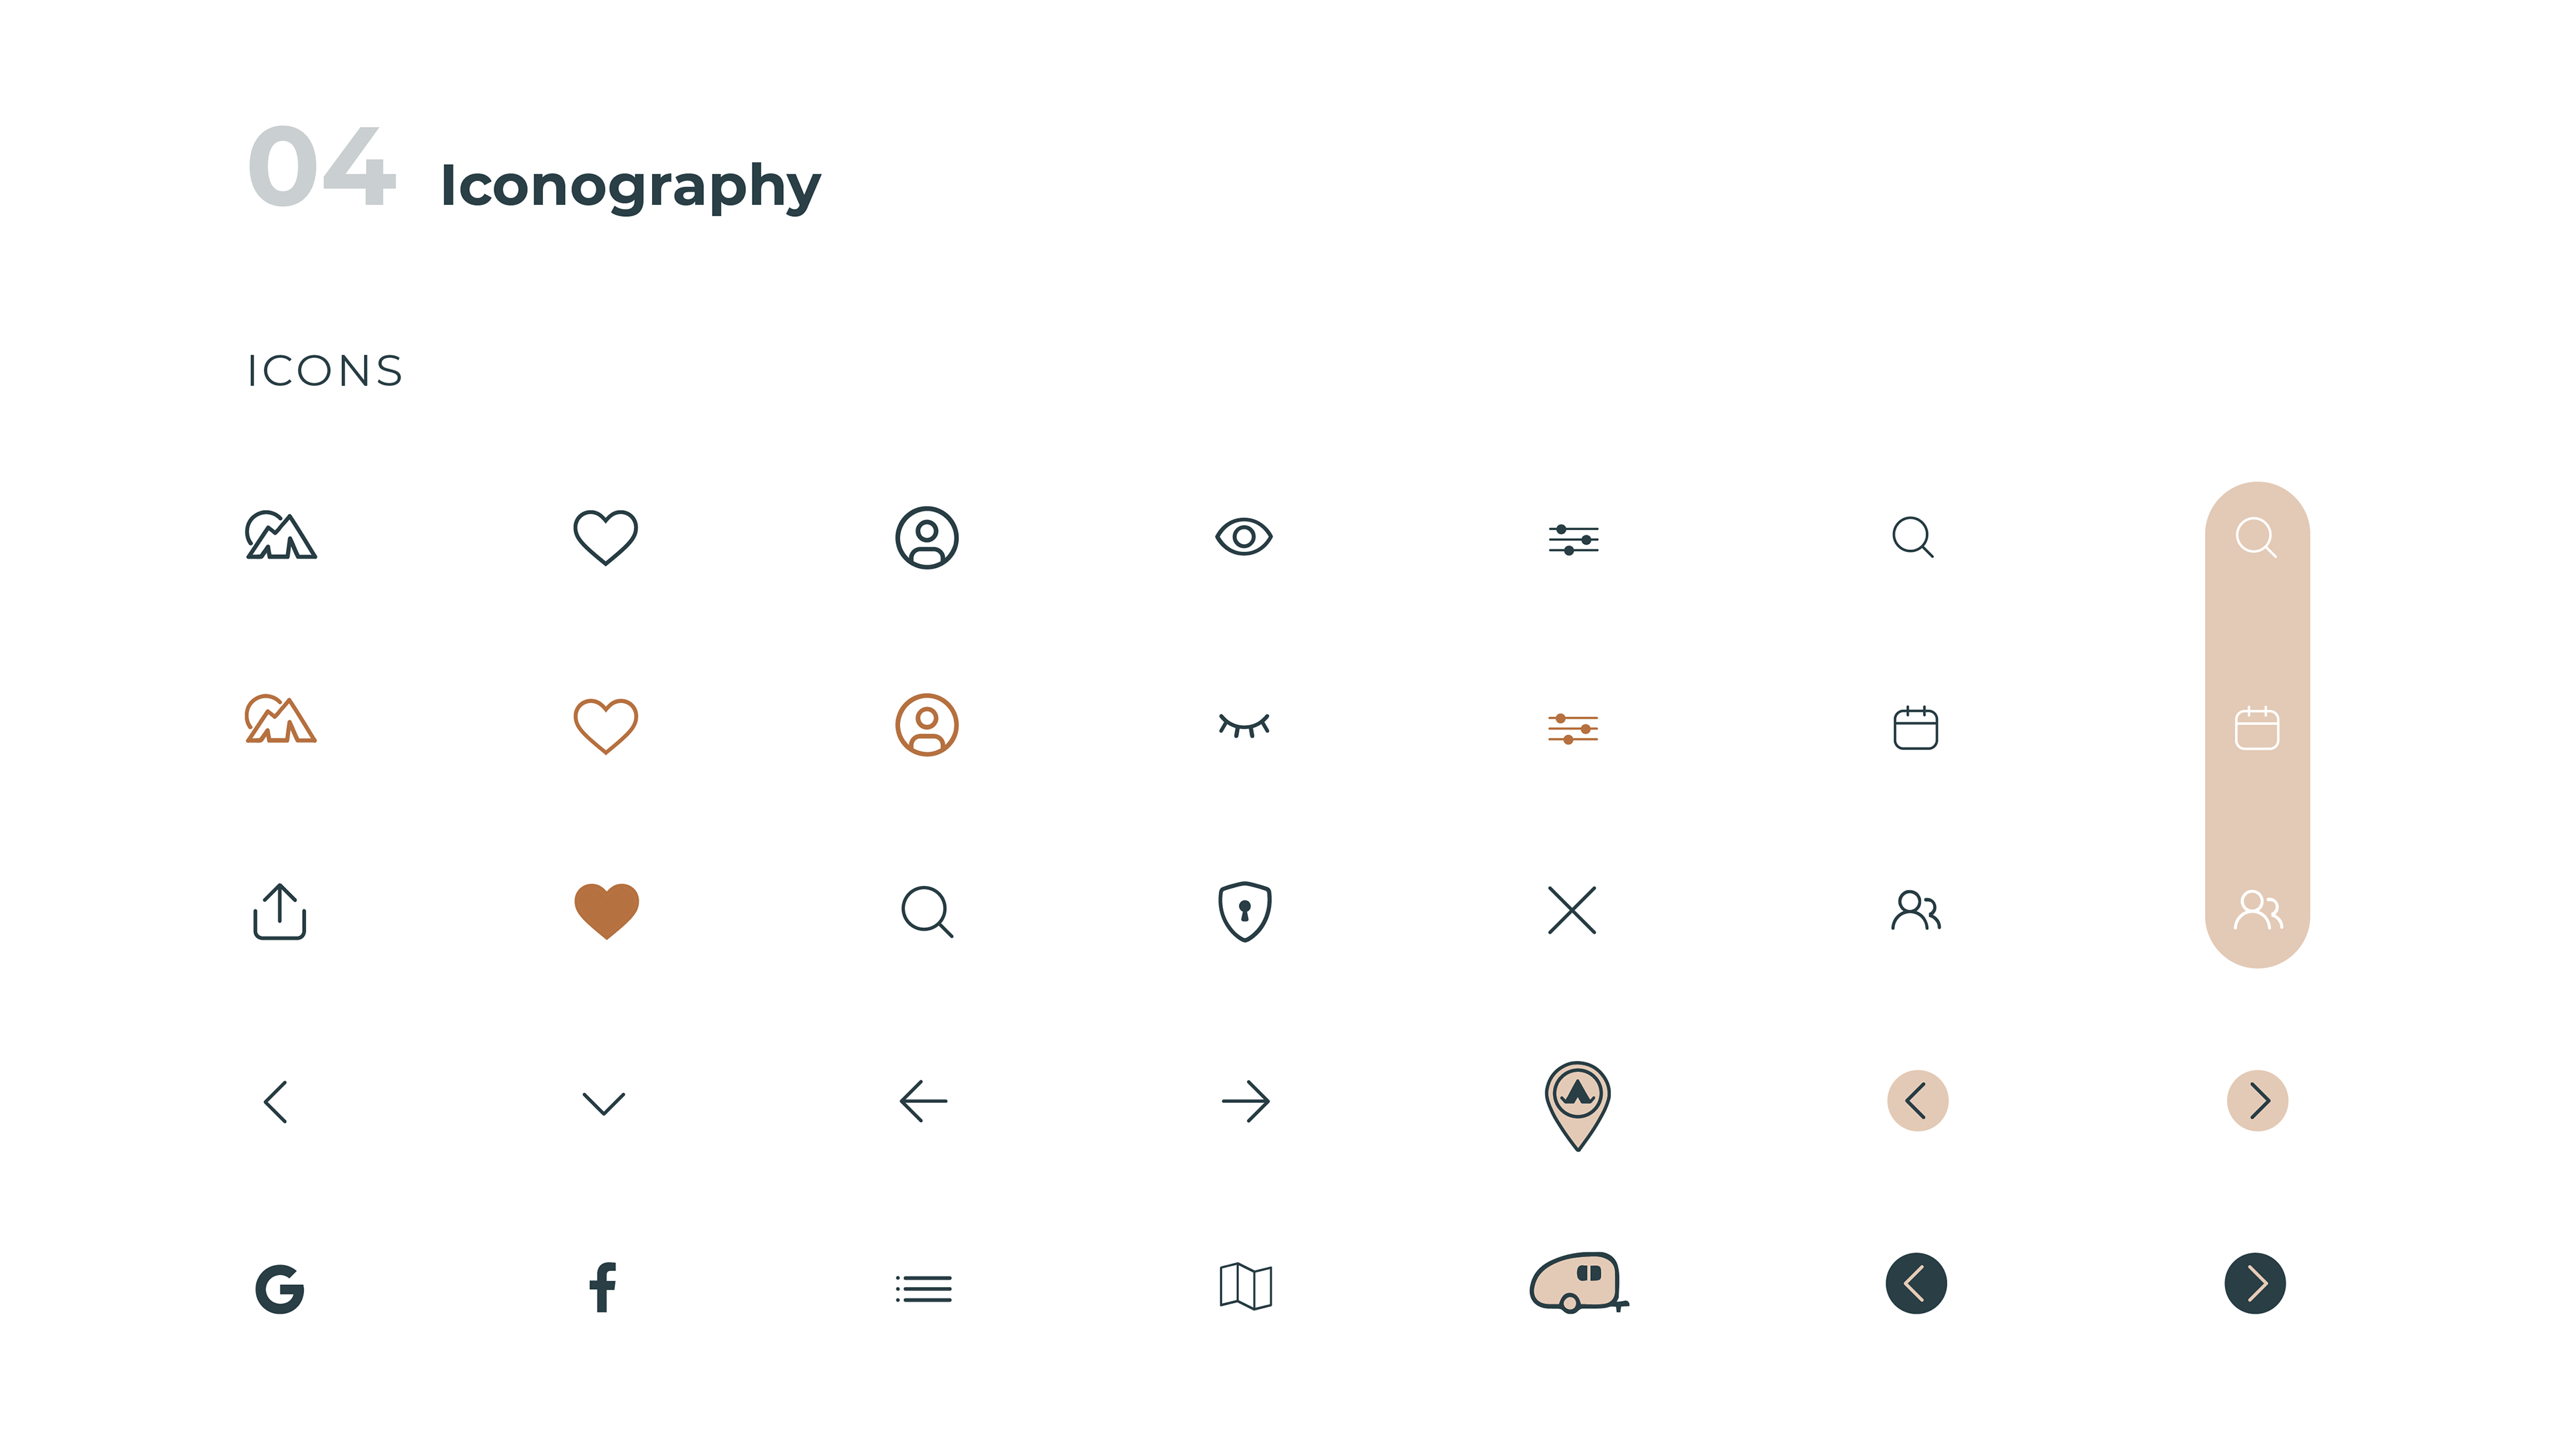Click the Google G logo icon
2555x1456 pixels.
(x=280, y=1289)
